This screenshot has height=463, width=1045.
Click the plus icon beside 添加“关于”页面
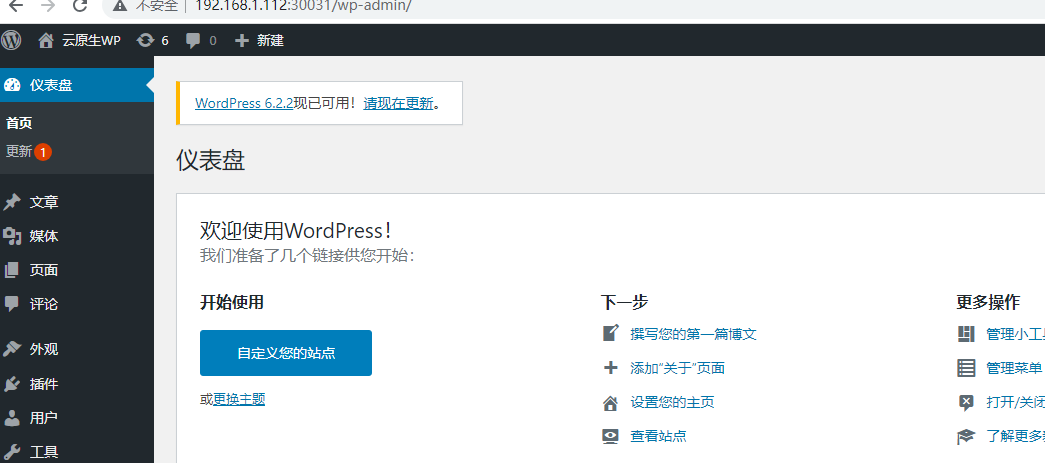610,368
